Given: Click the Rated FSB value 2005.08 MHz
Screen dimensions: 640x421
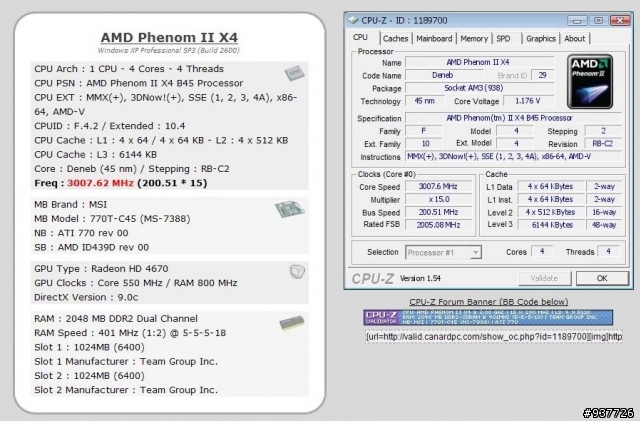Looking at the screenshot, I should [x=438, y=225].
